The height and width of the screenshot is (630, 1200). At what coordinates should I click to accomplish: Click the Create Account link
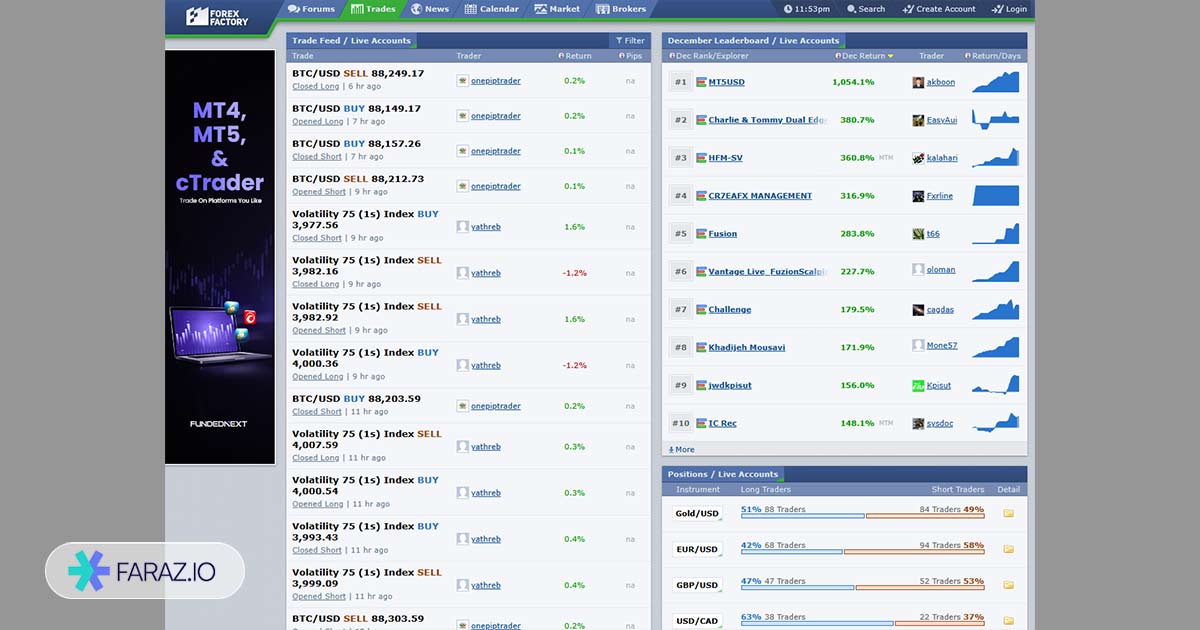938,9
